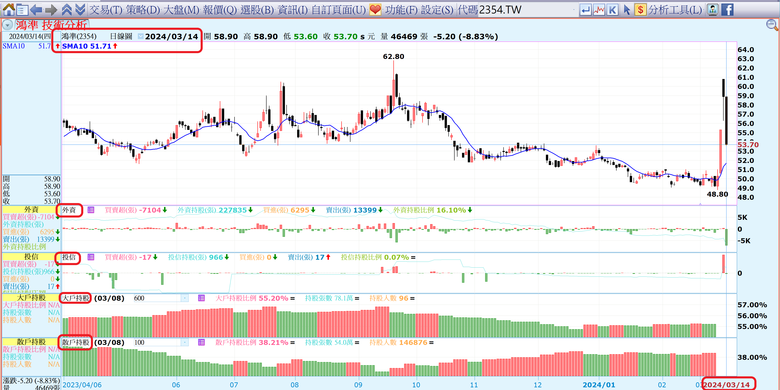The height and width of the screenshot is (390, 780).
Task: Click the double up chevron icon
Action: tap(67, 9)
